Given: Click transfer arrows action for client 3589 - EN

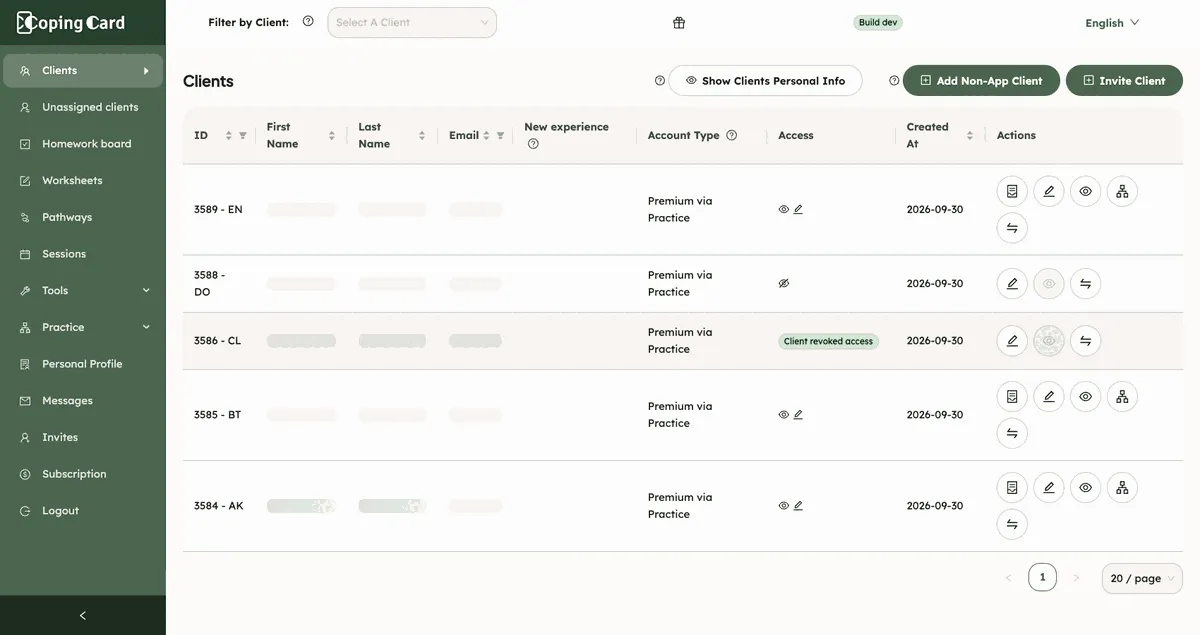Looking at the screenshot, I should pyautogui.click(x=1012, y=228).
